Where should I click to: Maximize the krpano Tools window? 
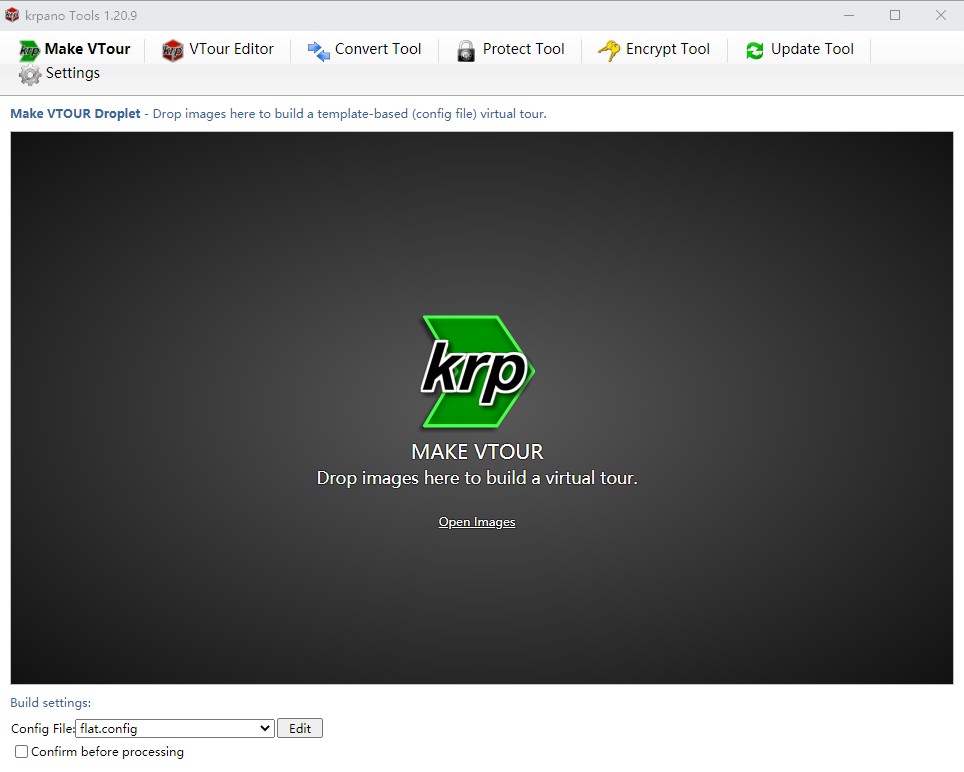[x=895, y=14]
